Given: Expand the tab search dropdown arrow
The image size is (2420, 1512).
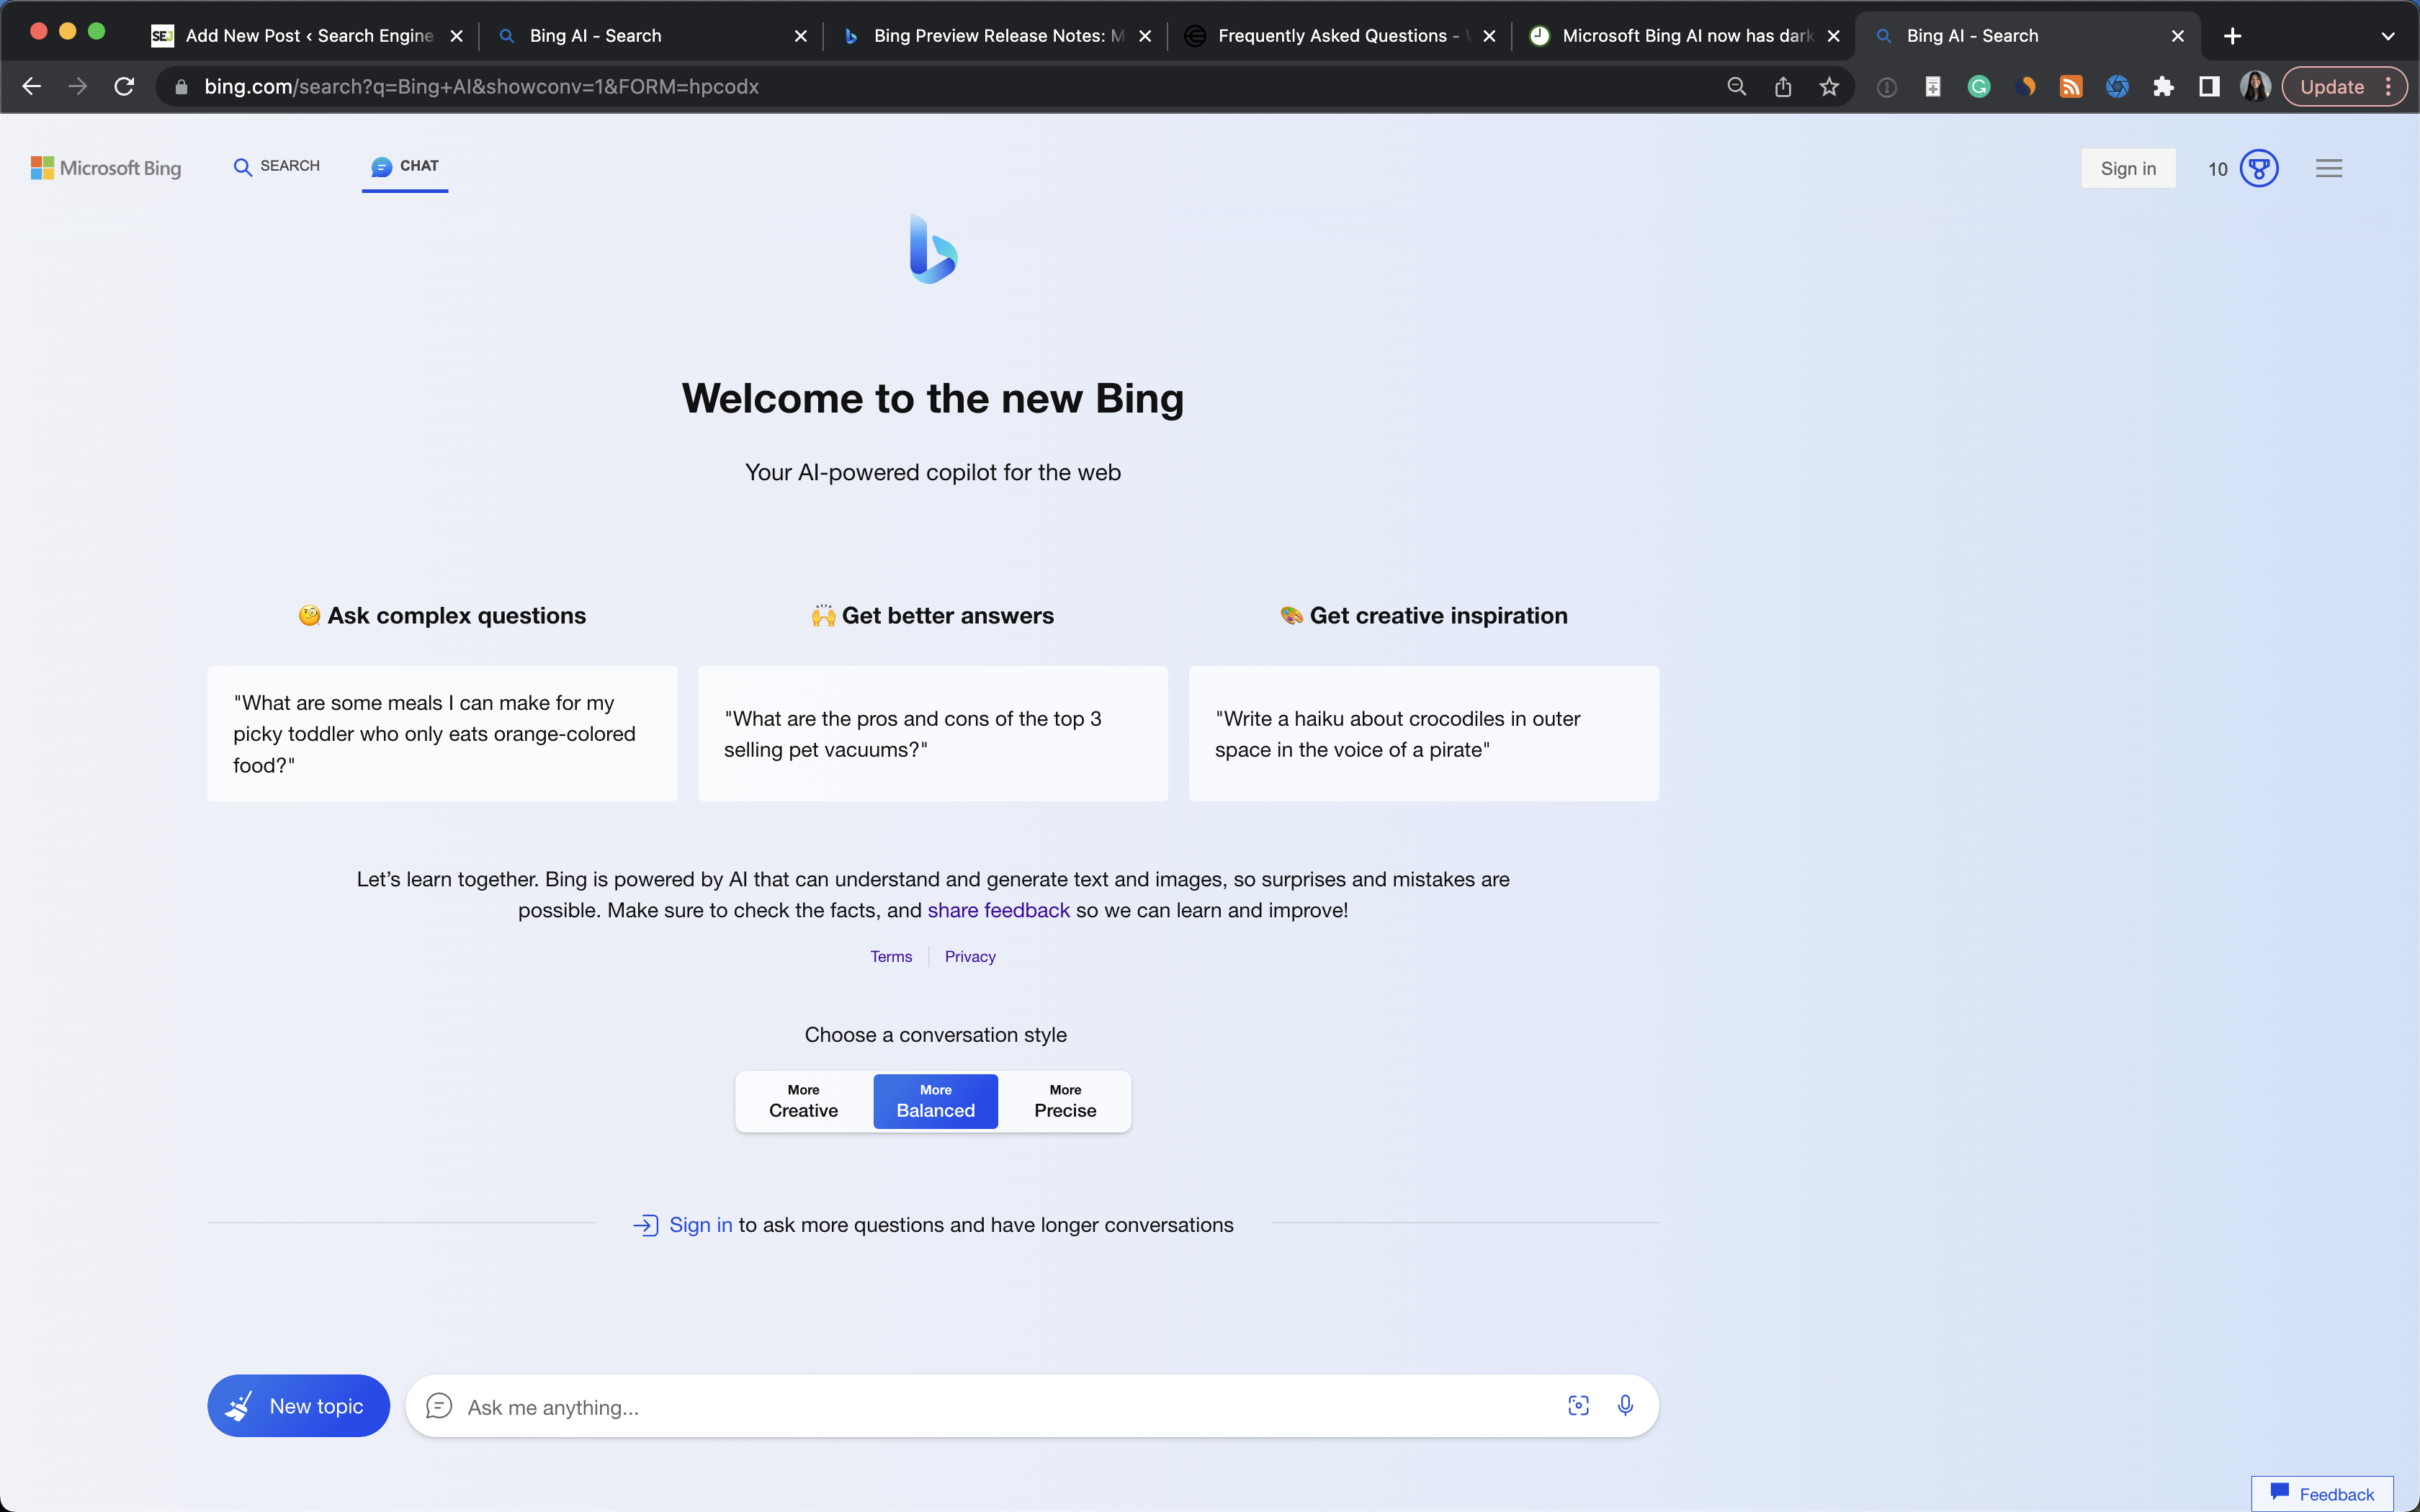Looking at the screenshot, I should pyautogui.click(x=2390, y=35).
